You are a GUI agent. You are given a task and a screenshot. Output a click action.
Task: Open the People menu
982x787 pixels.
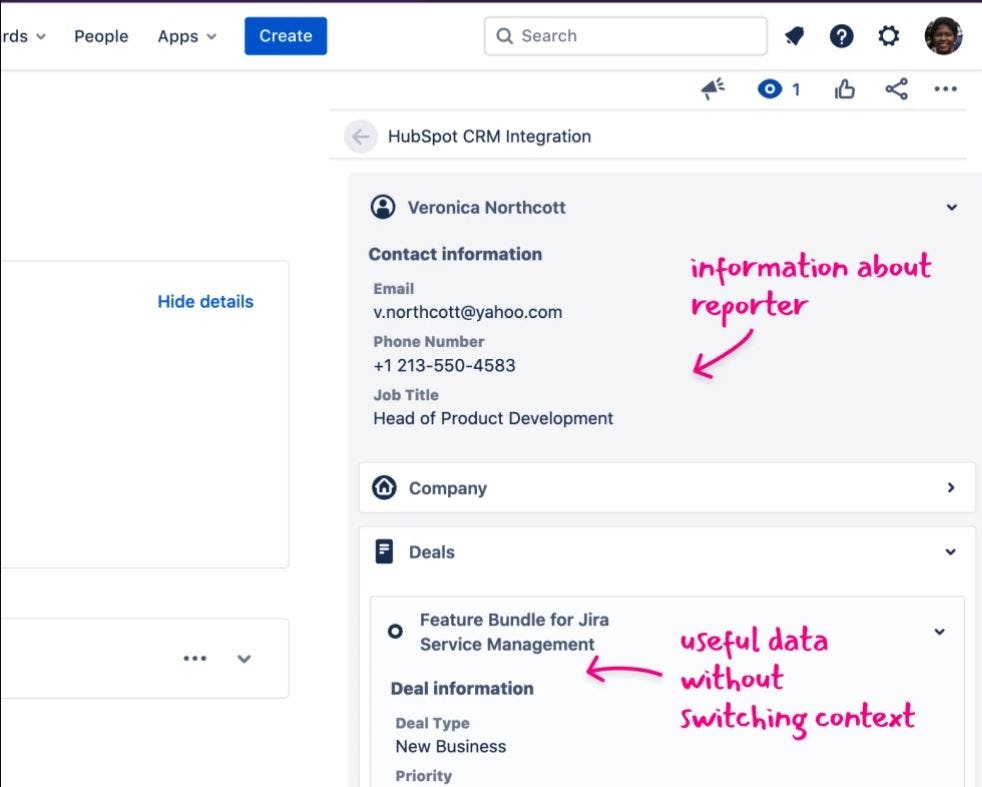(101, 36)
